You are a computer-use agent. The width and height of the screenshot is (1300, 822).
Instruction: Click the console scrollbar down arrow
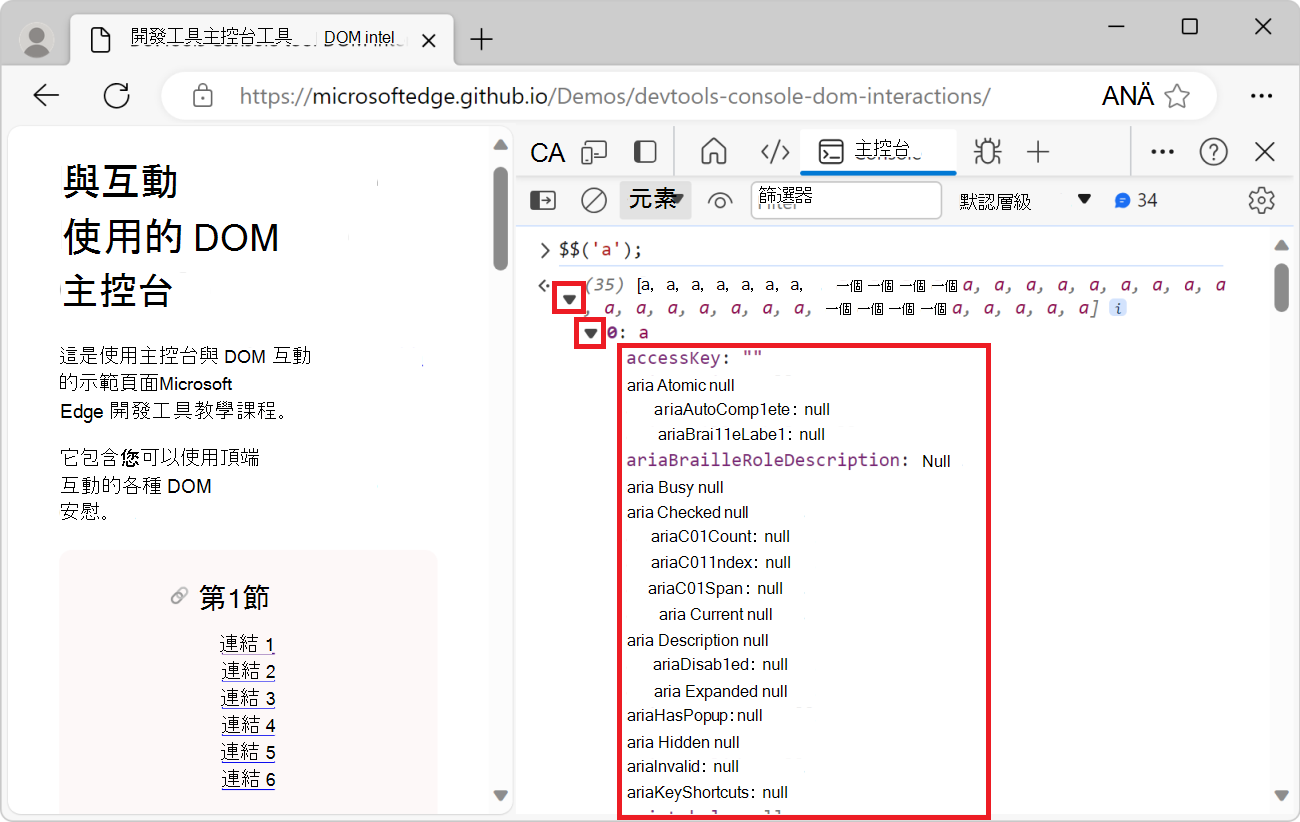[1281, 795]
